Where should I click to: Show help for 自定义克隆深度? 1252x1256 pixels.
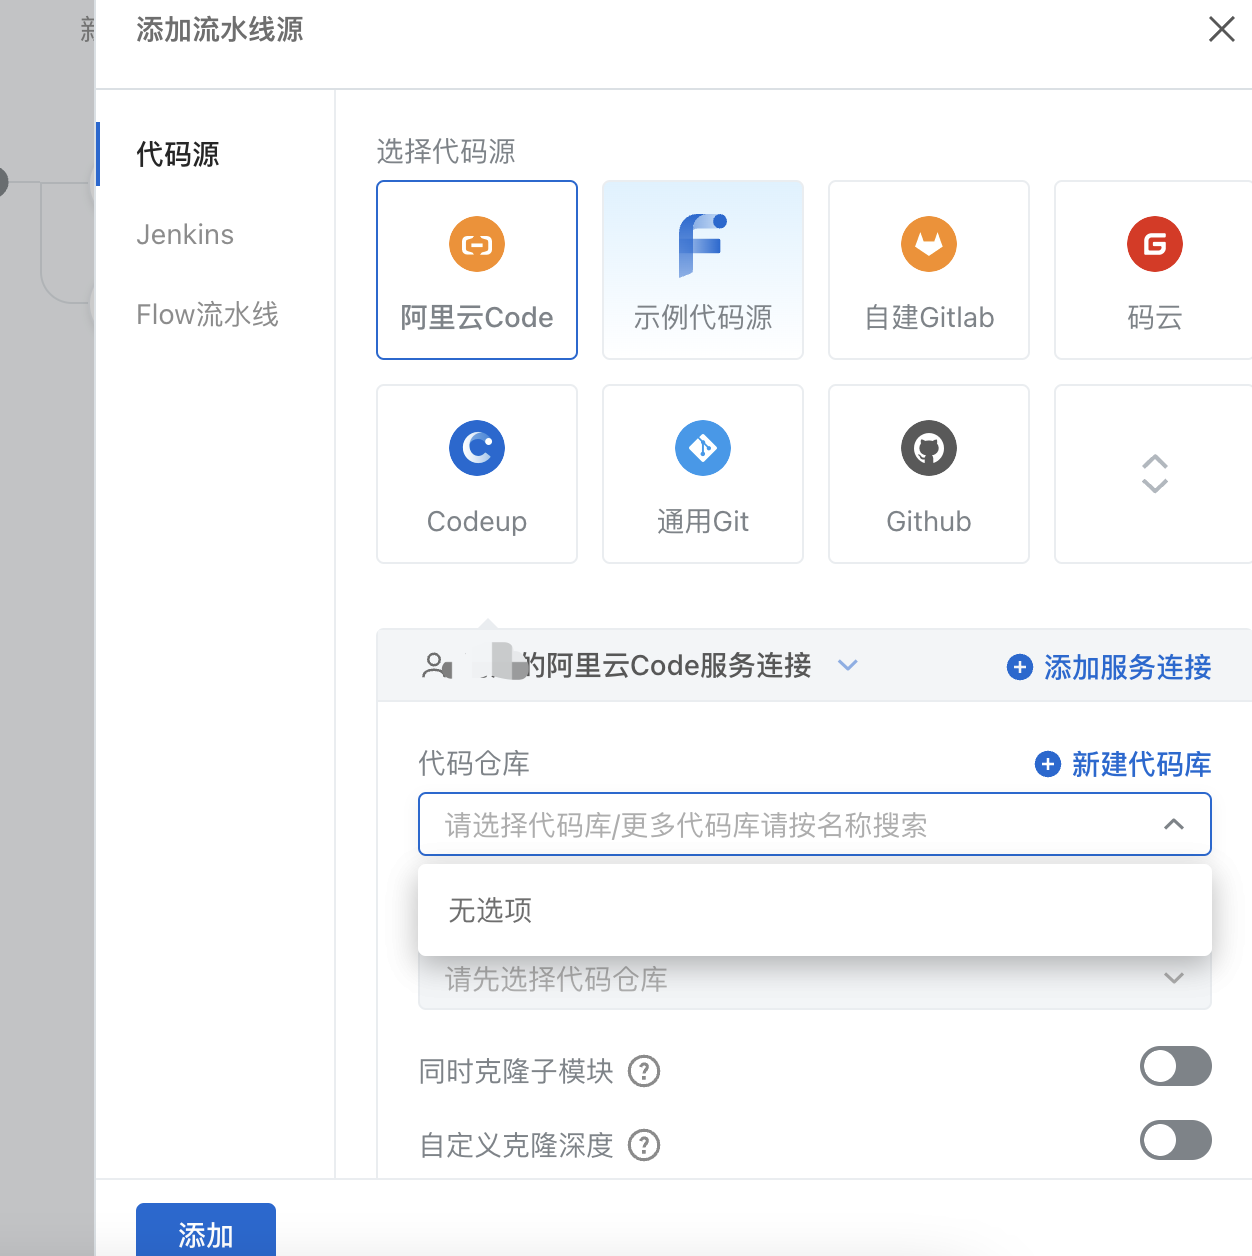point(644,1145)
